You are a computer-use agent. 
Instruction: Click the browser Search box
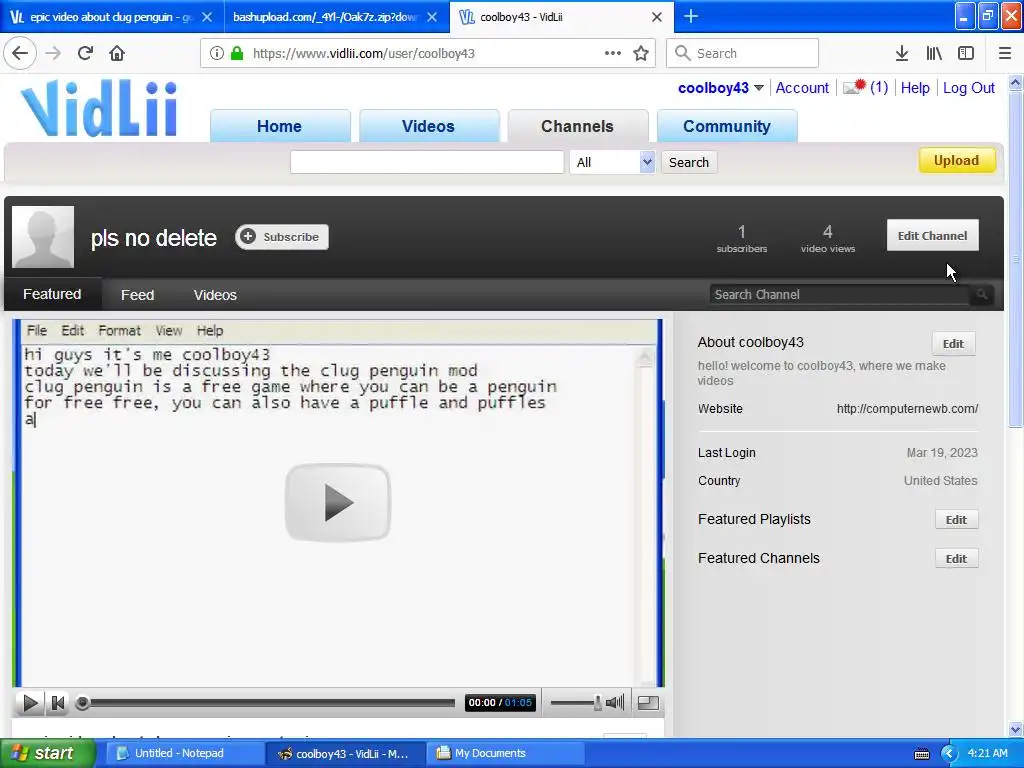point(743,53)
